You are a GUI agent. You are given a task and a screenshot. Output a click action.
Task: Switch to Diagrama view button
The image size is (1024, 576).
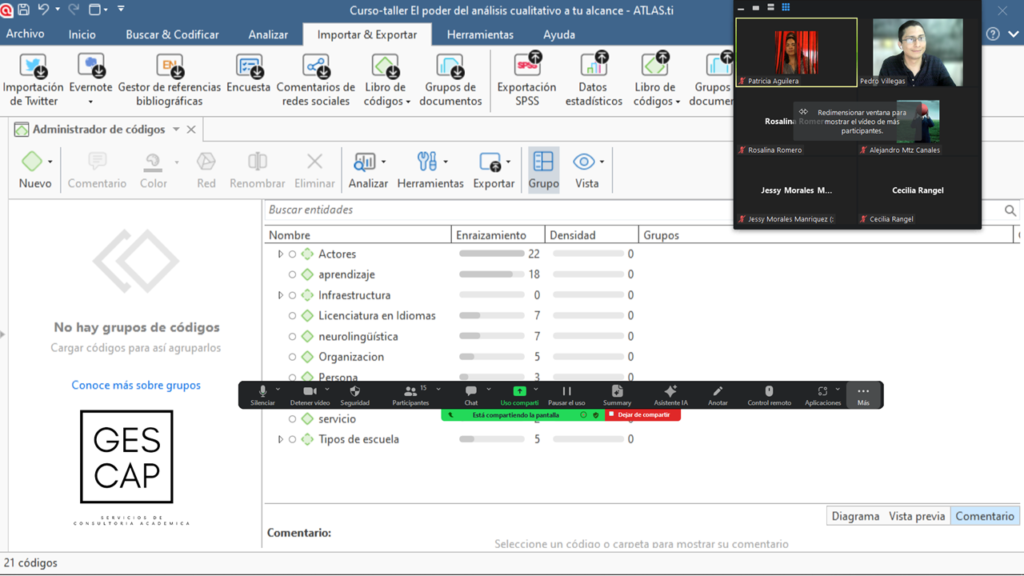pyautogui.click(x=855, y=516)
